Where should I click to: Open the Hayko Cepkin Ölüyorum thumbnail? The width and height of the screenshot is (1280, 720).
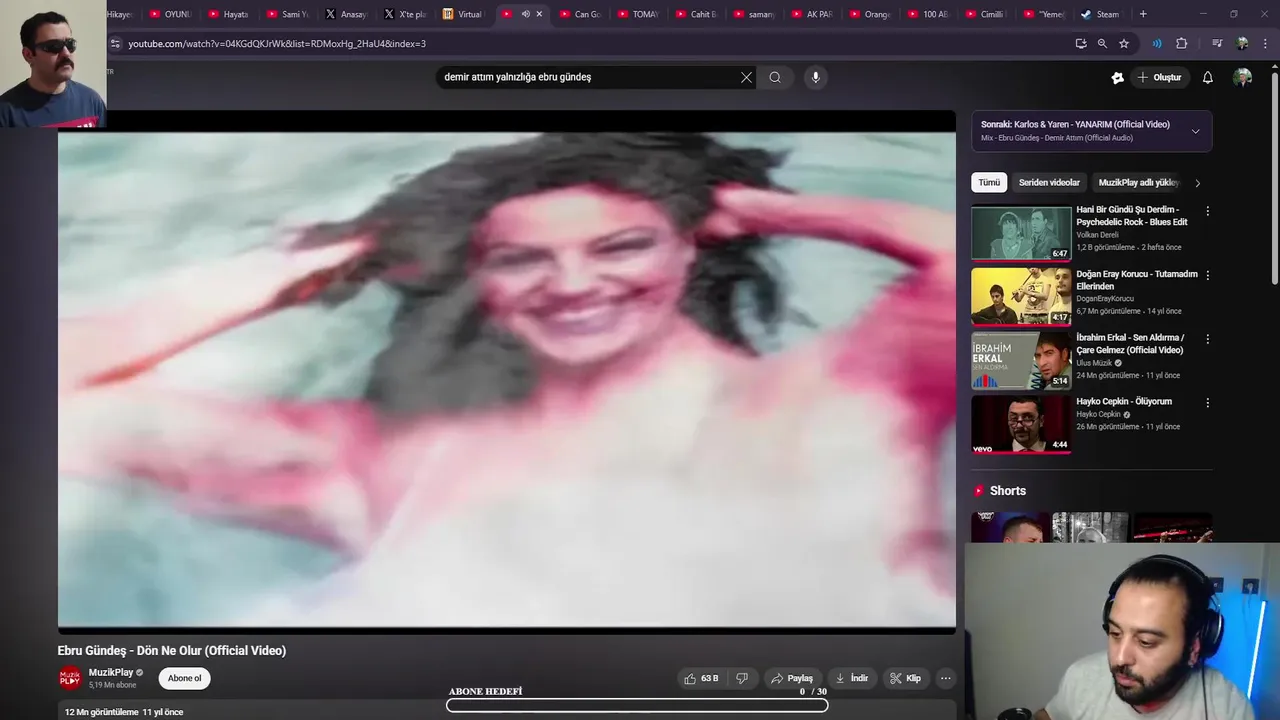coord(1021,425)
